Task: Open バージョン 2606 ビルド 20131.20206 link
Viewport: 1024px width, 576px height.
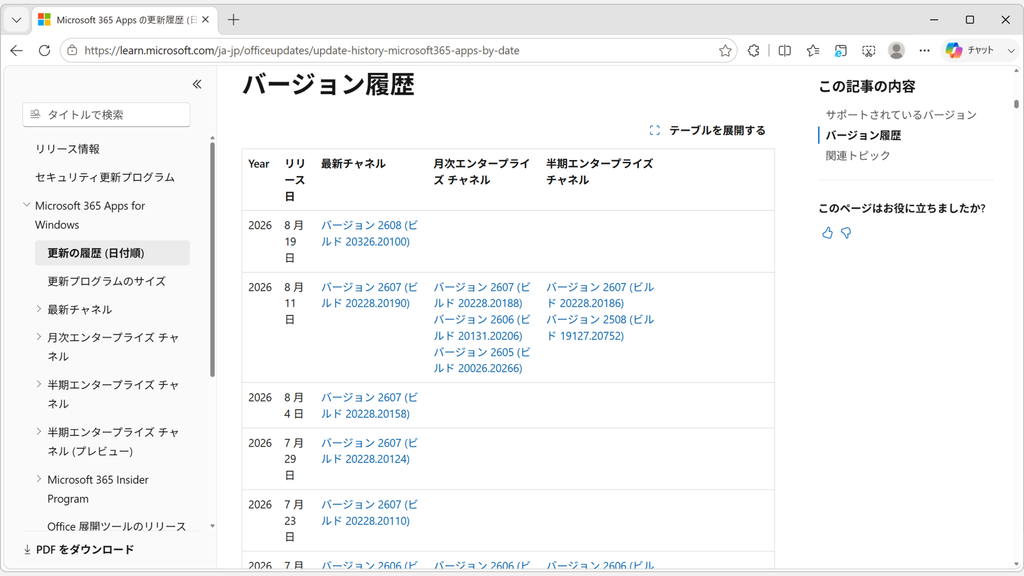Action: (x=482, y=328)
